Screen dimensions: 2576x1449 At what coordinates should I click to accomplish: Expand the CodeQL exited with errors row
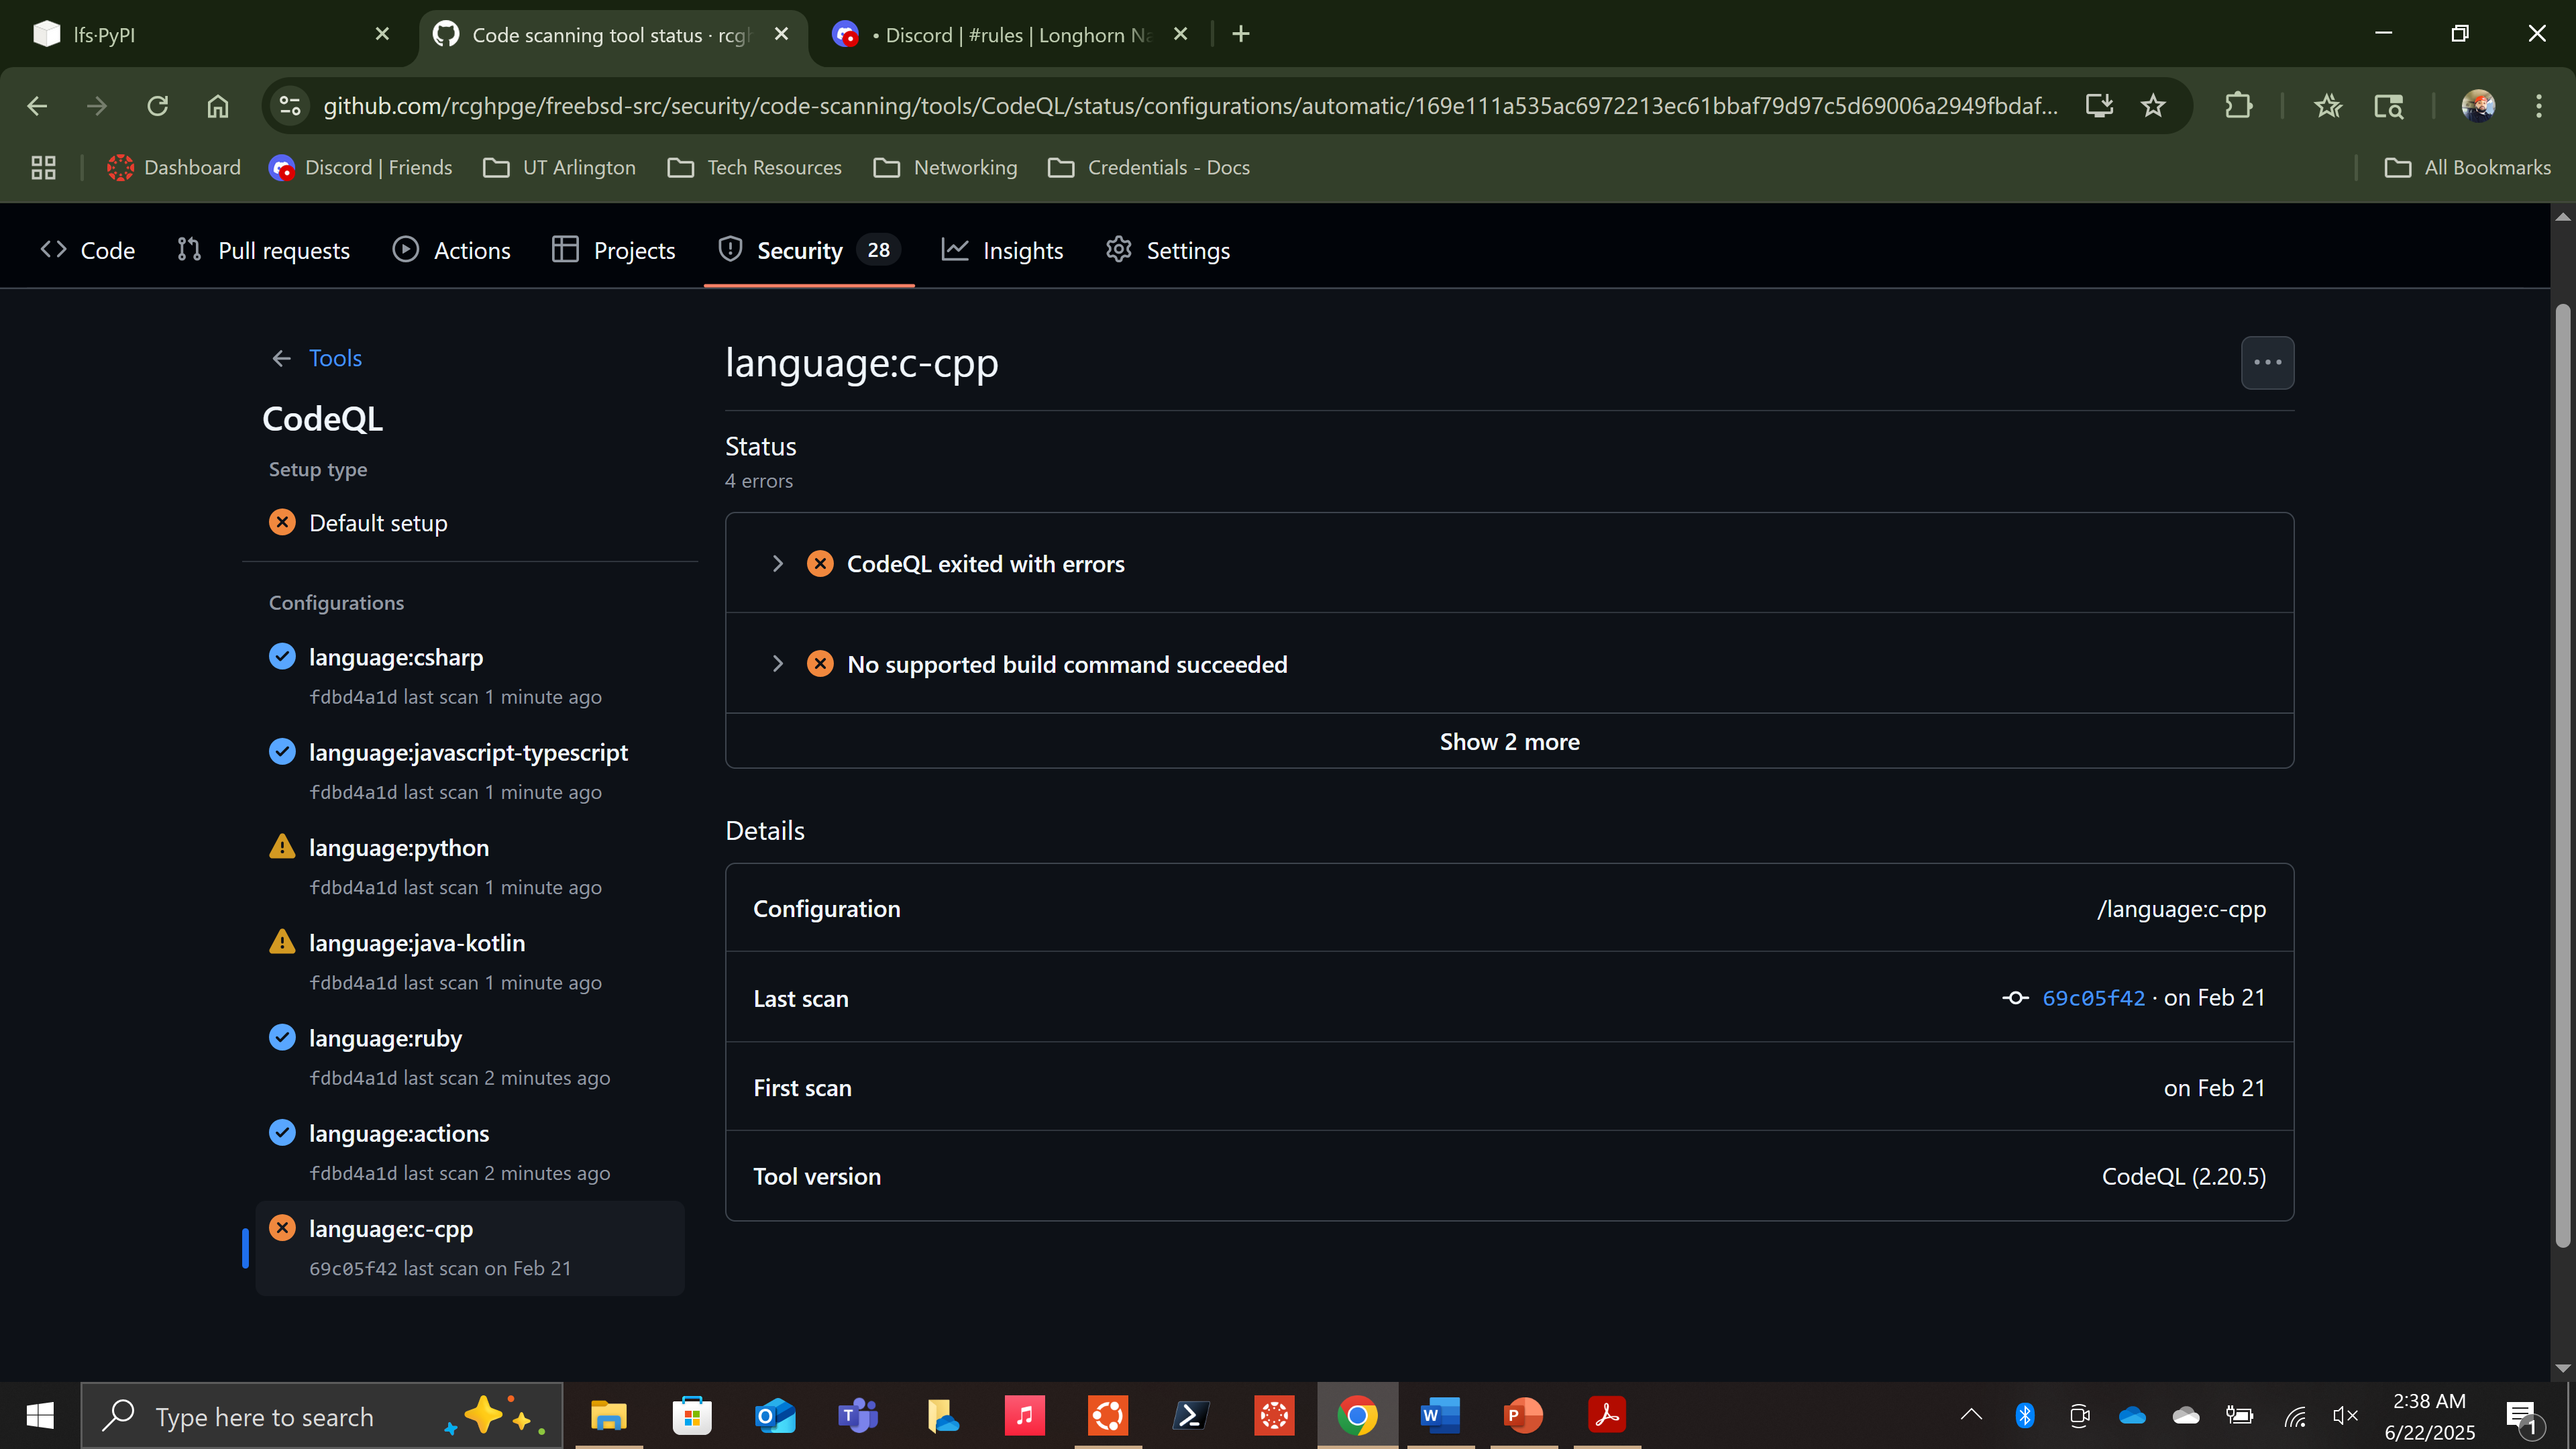click(x=777, y=564)
